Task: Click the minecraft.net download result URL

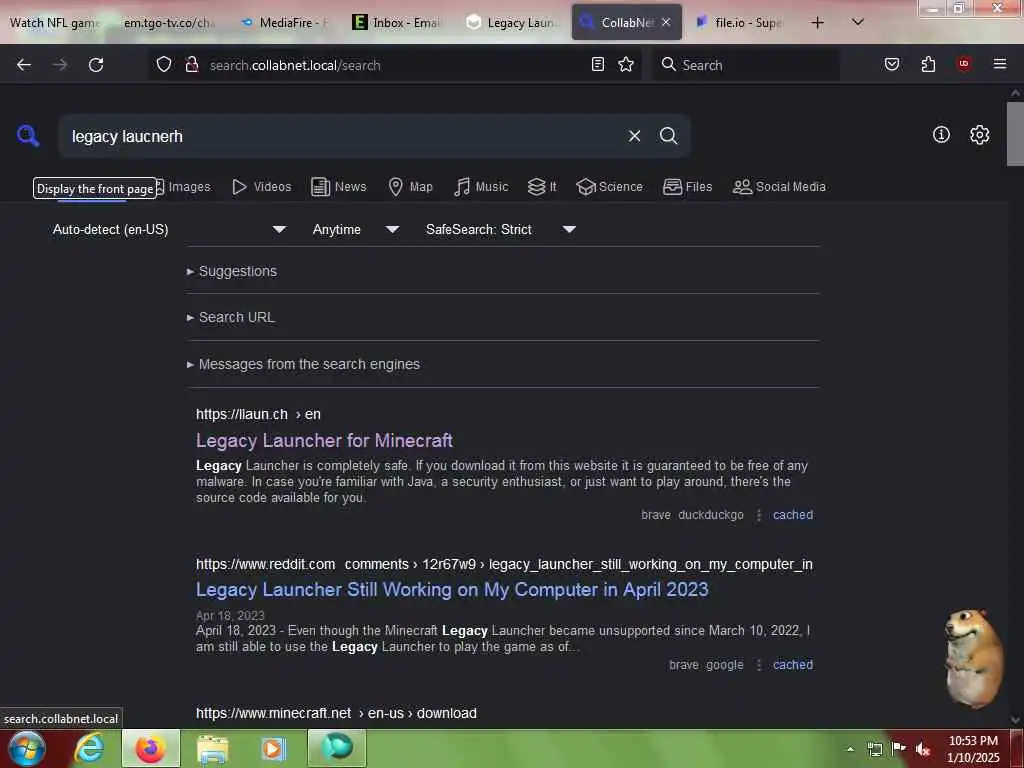Action: click(336, 713)
